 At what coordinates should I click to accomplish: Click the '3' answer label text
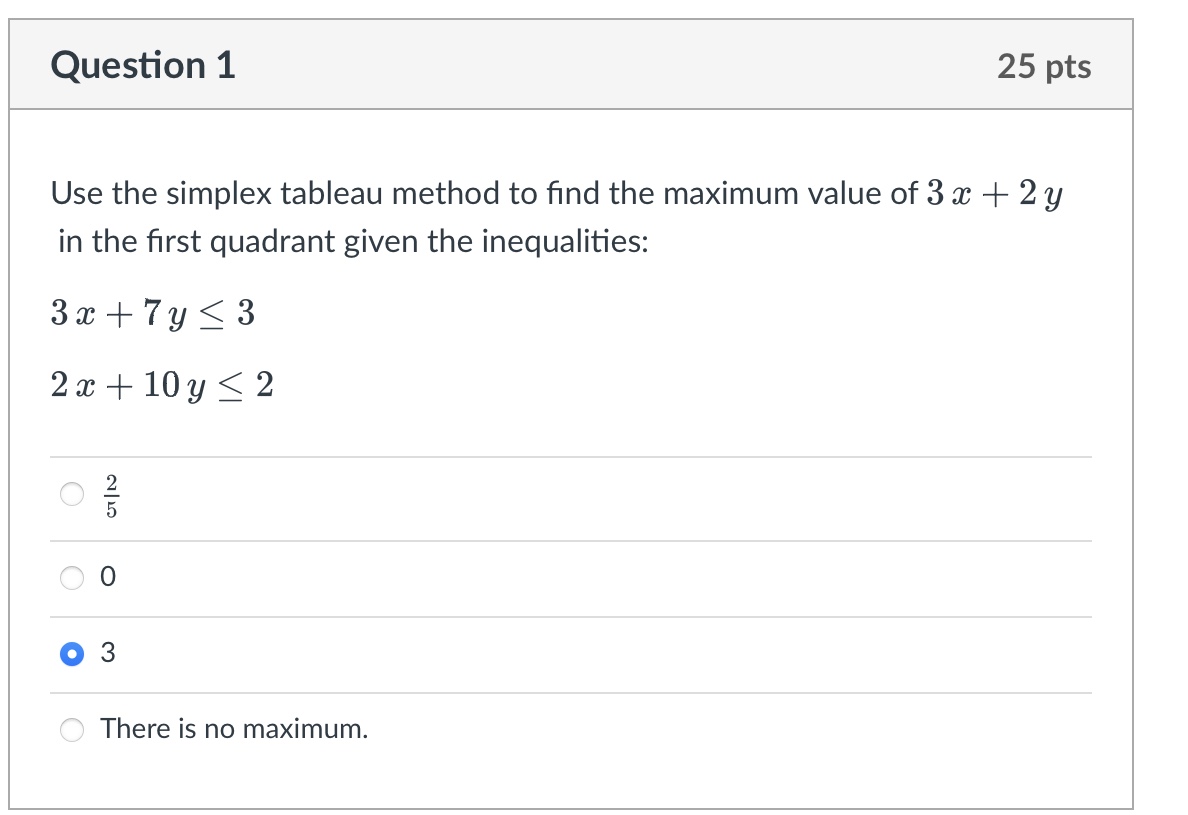point(110,654)
